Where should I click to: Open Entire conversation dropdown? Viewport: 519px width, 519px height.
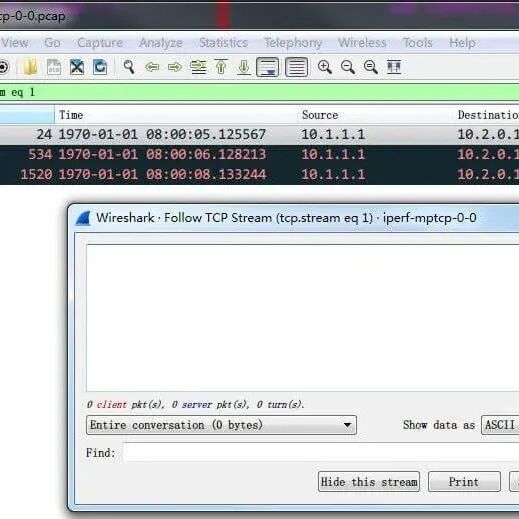(221, 425)
